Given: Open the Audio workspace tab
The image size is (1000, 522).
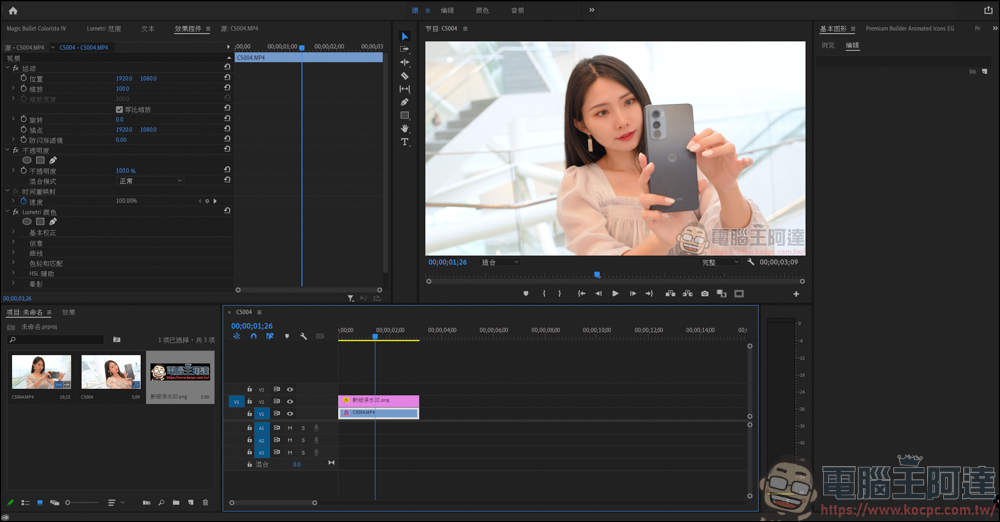Looking at the screenshot, I should coord(517,10).
